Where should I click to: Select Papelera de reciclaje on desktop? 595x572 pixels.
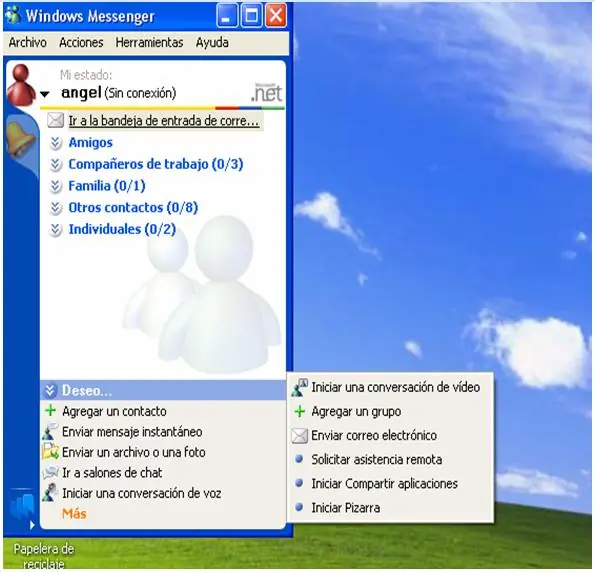pos(43,555)
